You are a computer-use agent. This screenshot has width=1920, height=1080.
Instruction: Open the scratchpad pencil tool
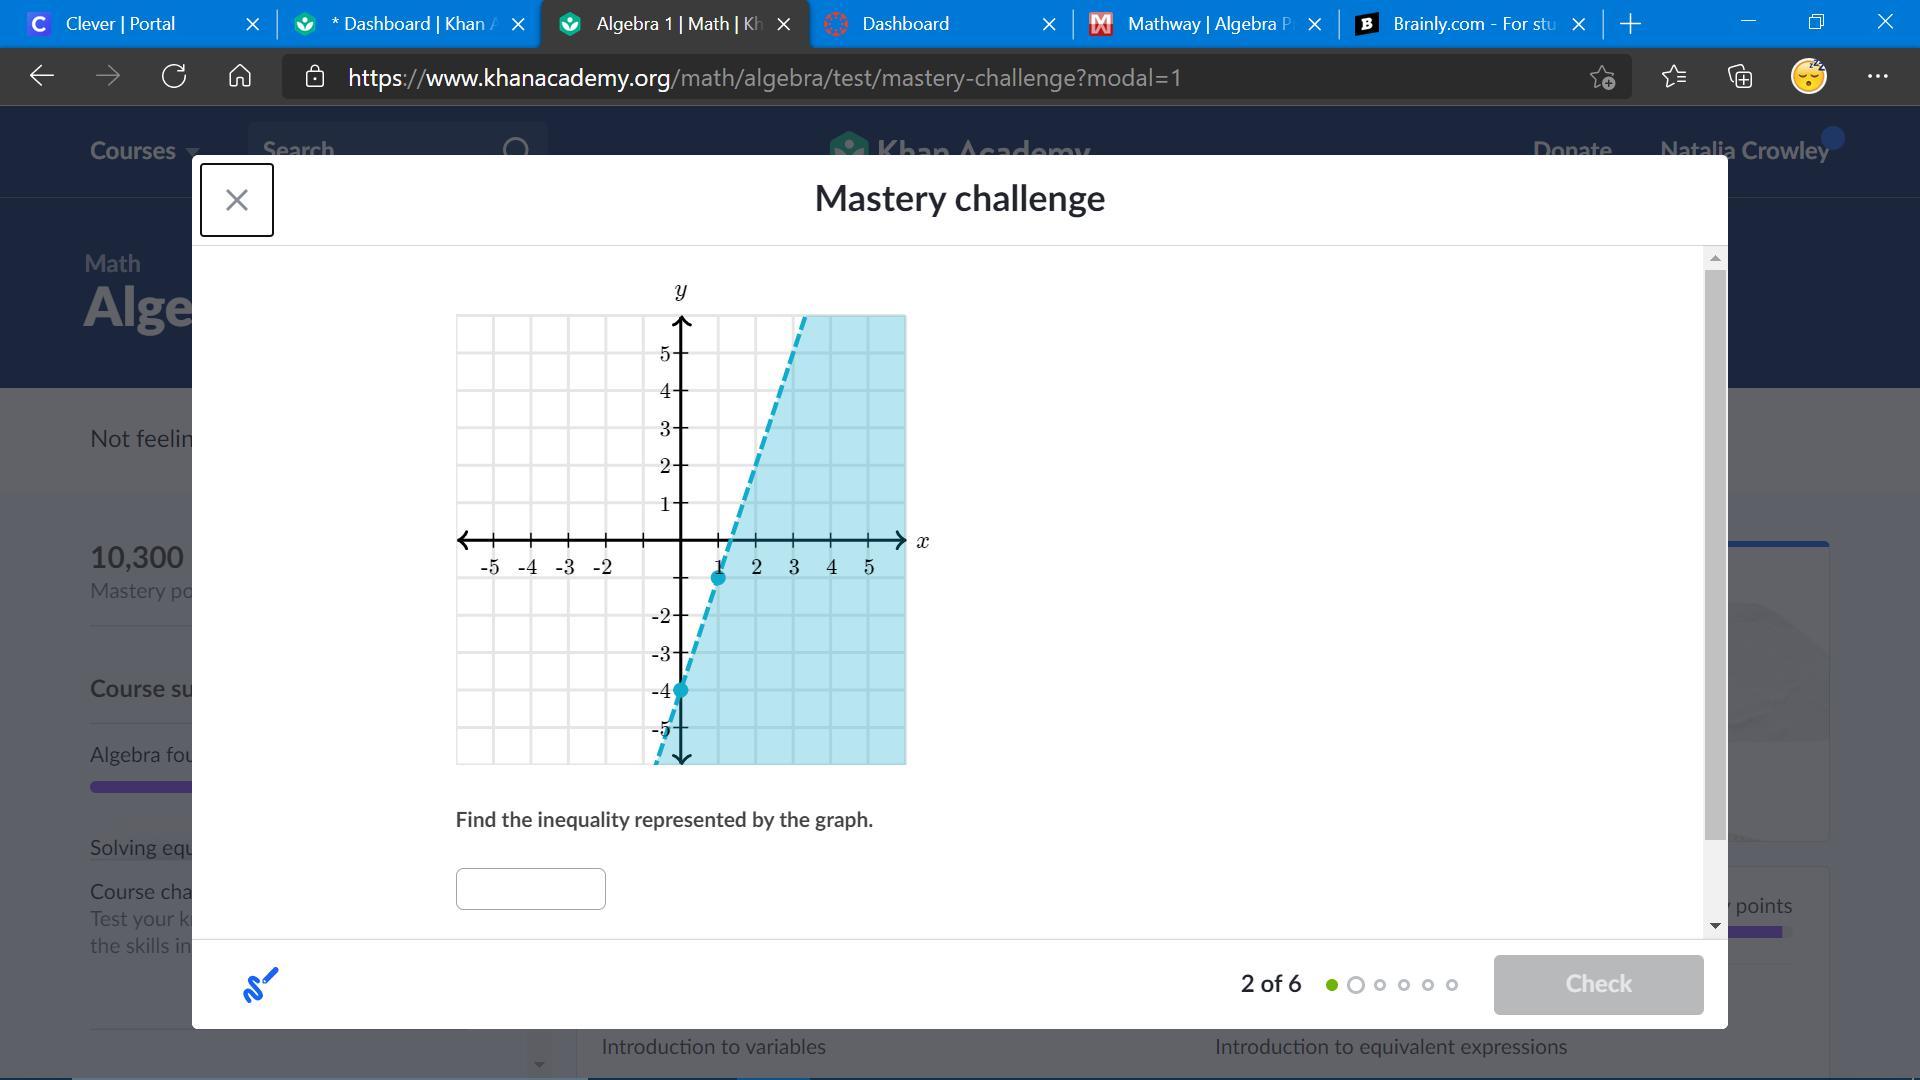pyautogui.click(x=260, y=985)
